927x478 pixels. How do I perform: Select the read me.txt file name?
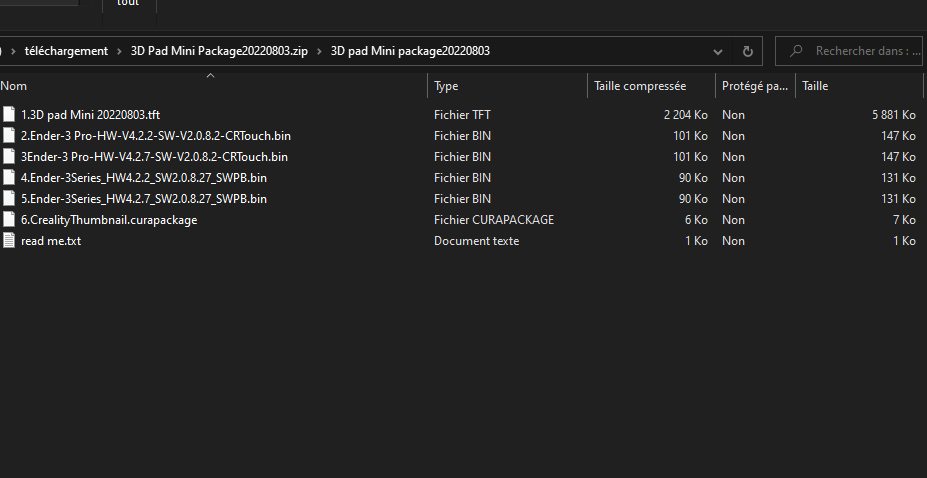pyautogui.click(x=51, y=240)
